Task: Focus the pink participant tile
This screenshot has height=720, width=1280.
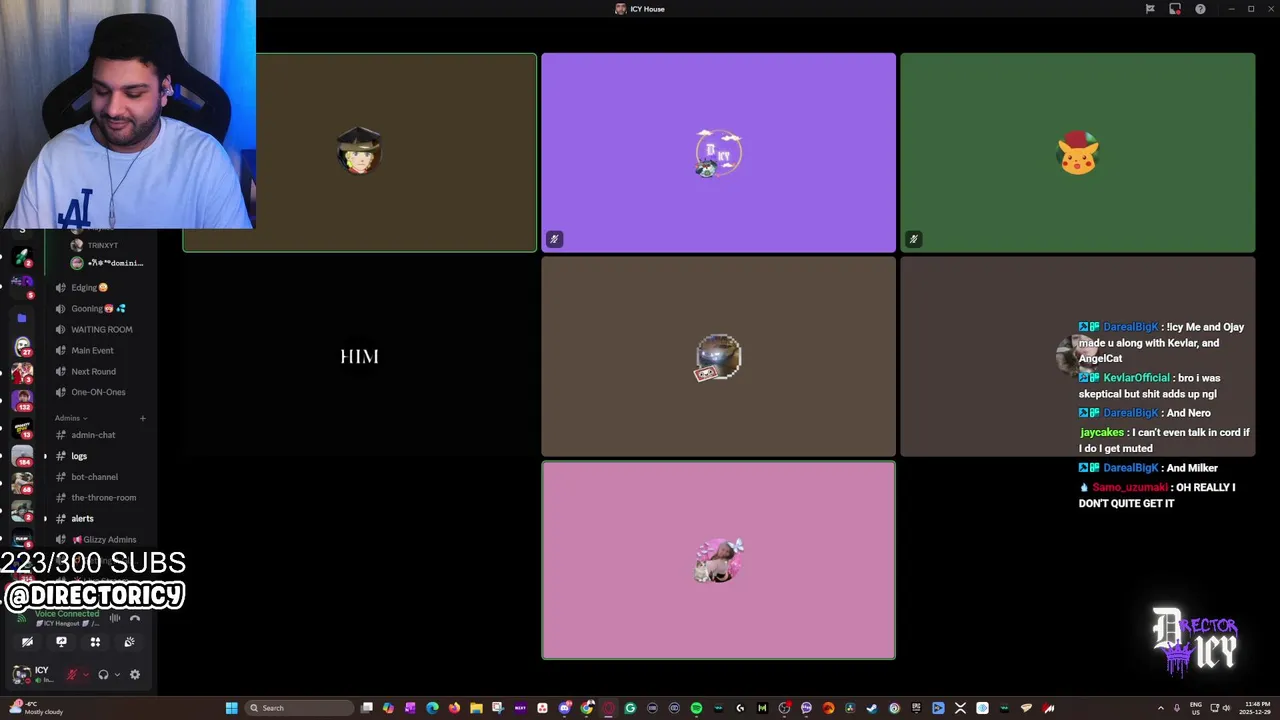Action: pyautogui.click(x=718, y=560)
